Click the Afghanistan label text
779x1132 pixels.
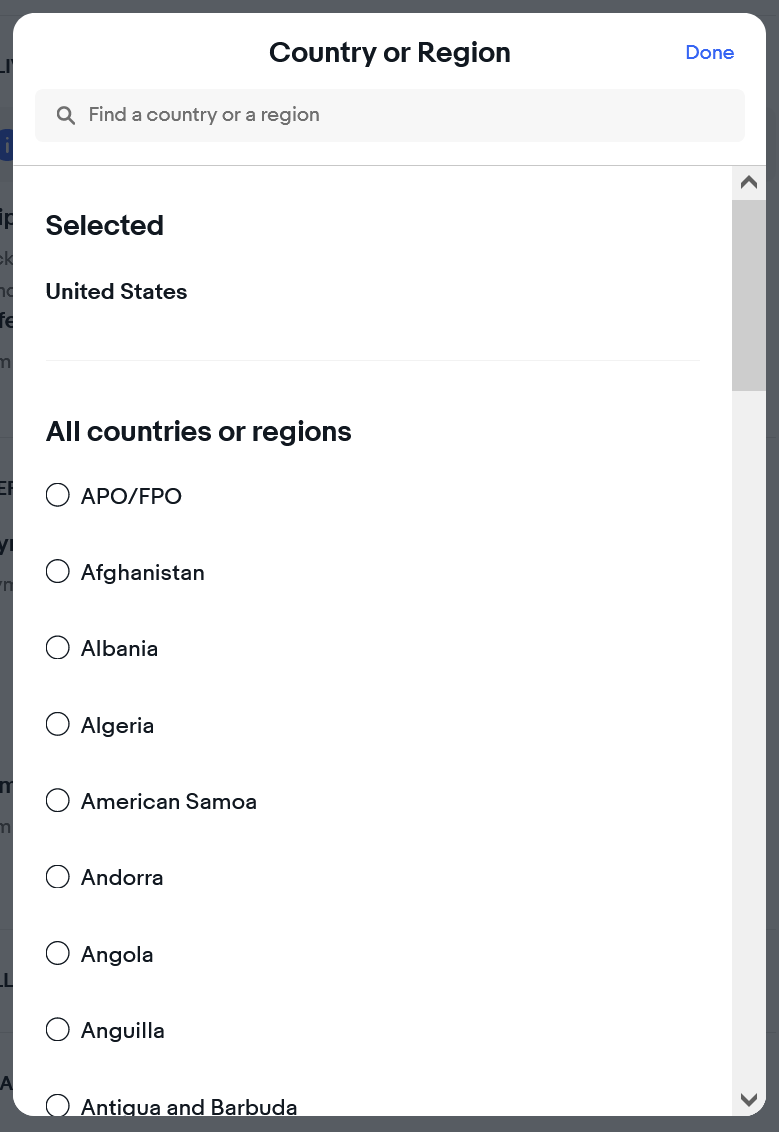[x=143, y=572]
